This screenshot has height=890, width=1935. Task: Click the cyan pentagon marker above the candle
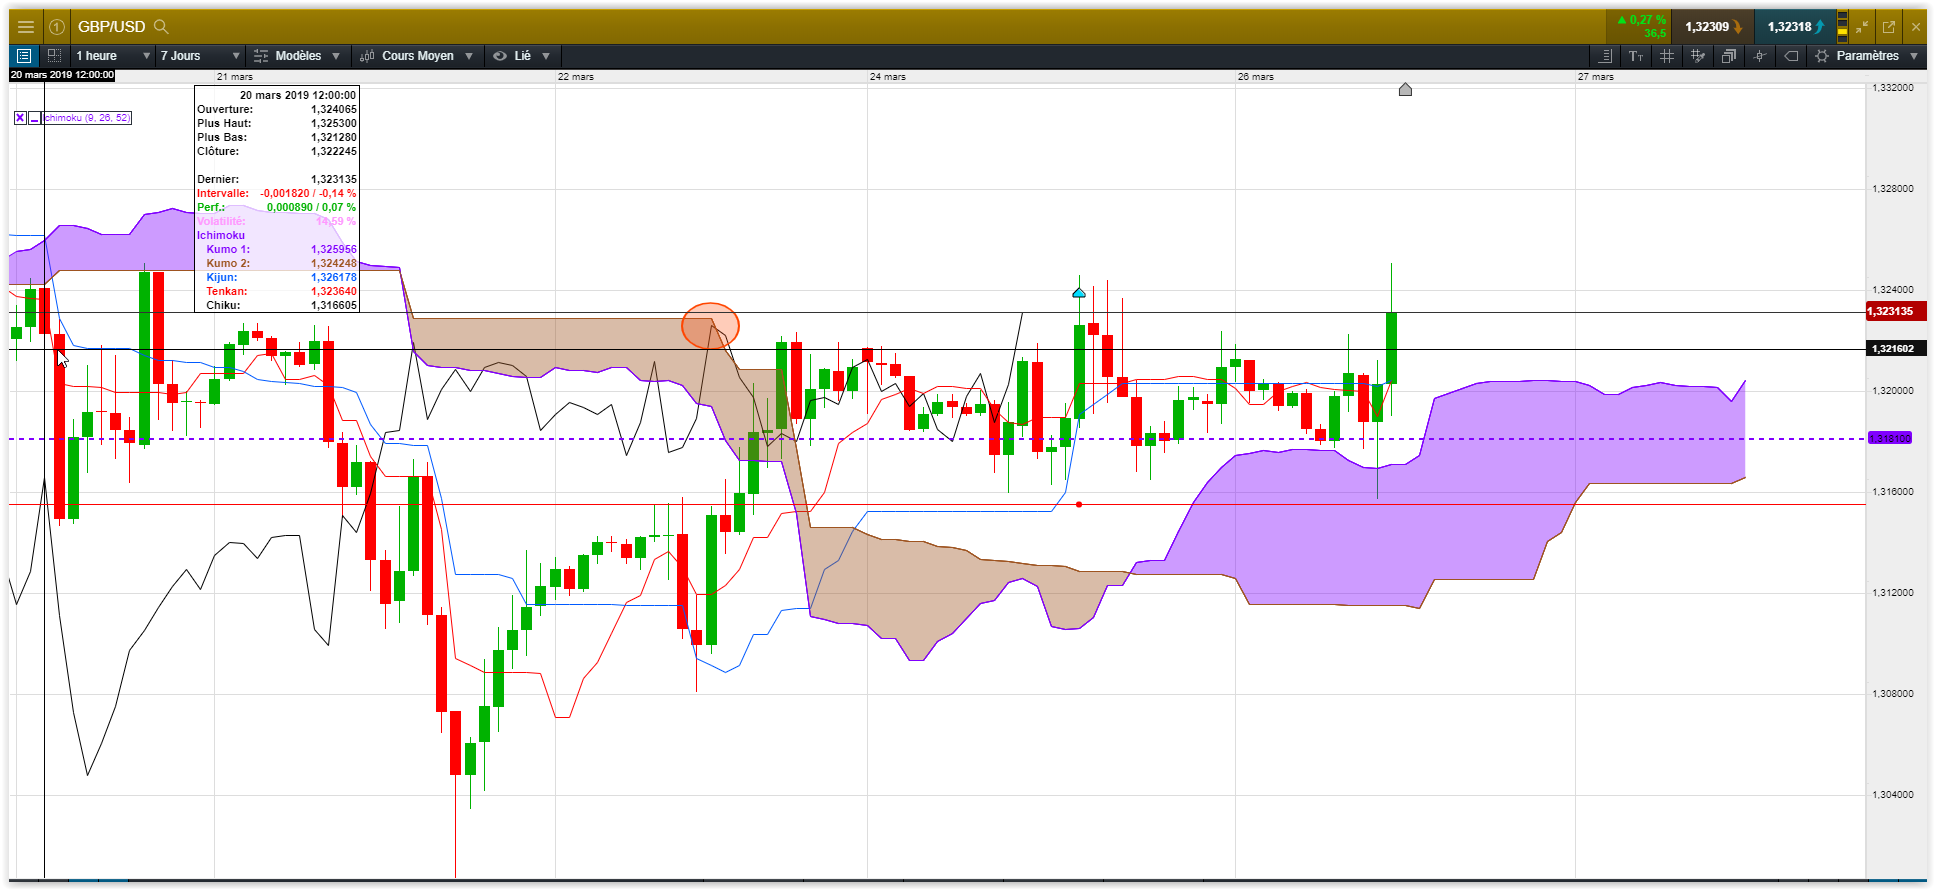1079,293
